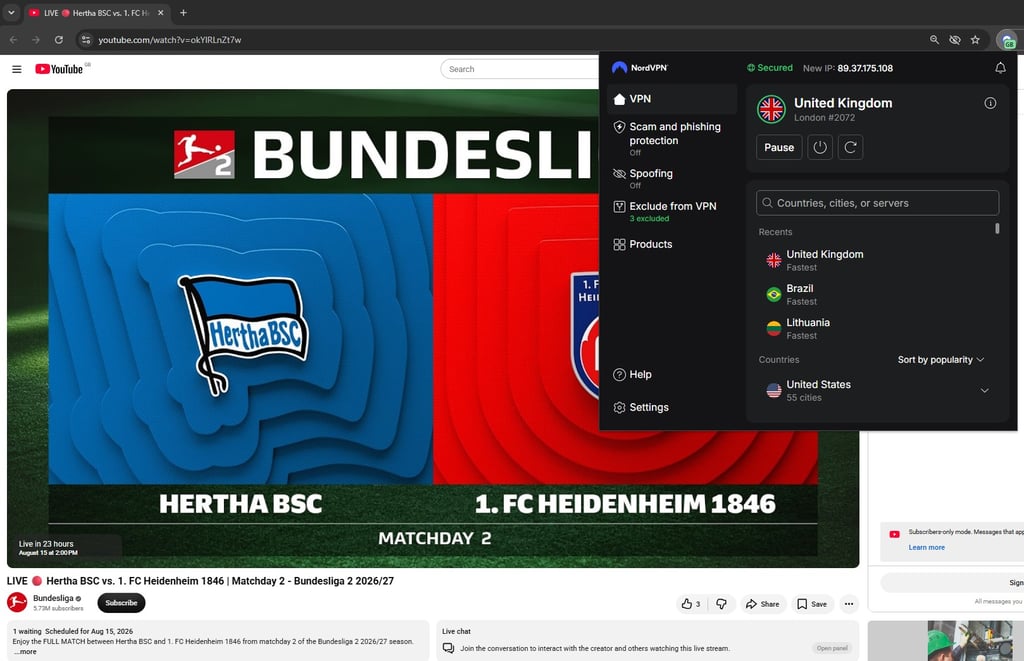Click the Secured status label
Image resolution: width=1024 pixels, height=661 pixels.
click(770, 68)
